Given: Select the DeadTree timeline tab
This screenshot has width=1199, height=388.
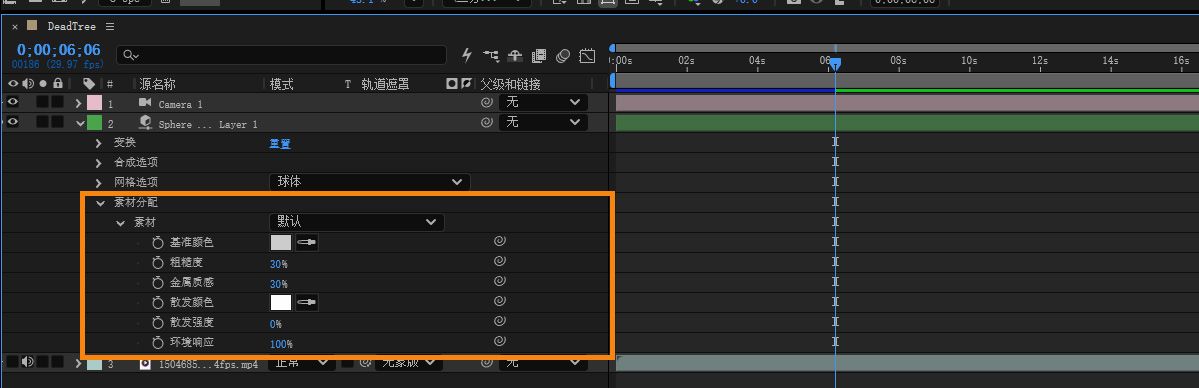Looking at the screenshot, I should 71,26.
